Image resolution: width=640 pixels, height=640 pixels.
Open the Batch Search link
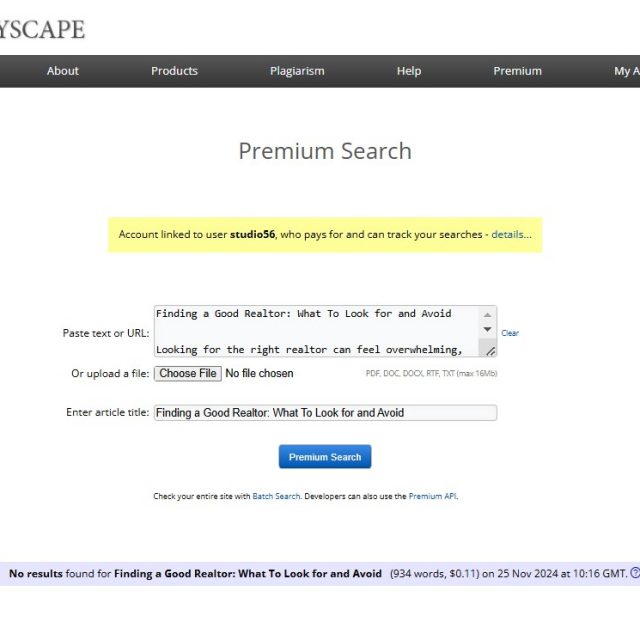click(x=276, y=496)
